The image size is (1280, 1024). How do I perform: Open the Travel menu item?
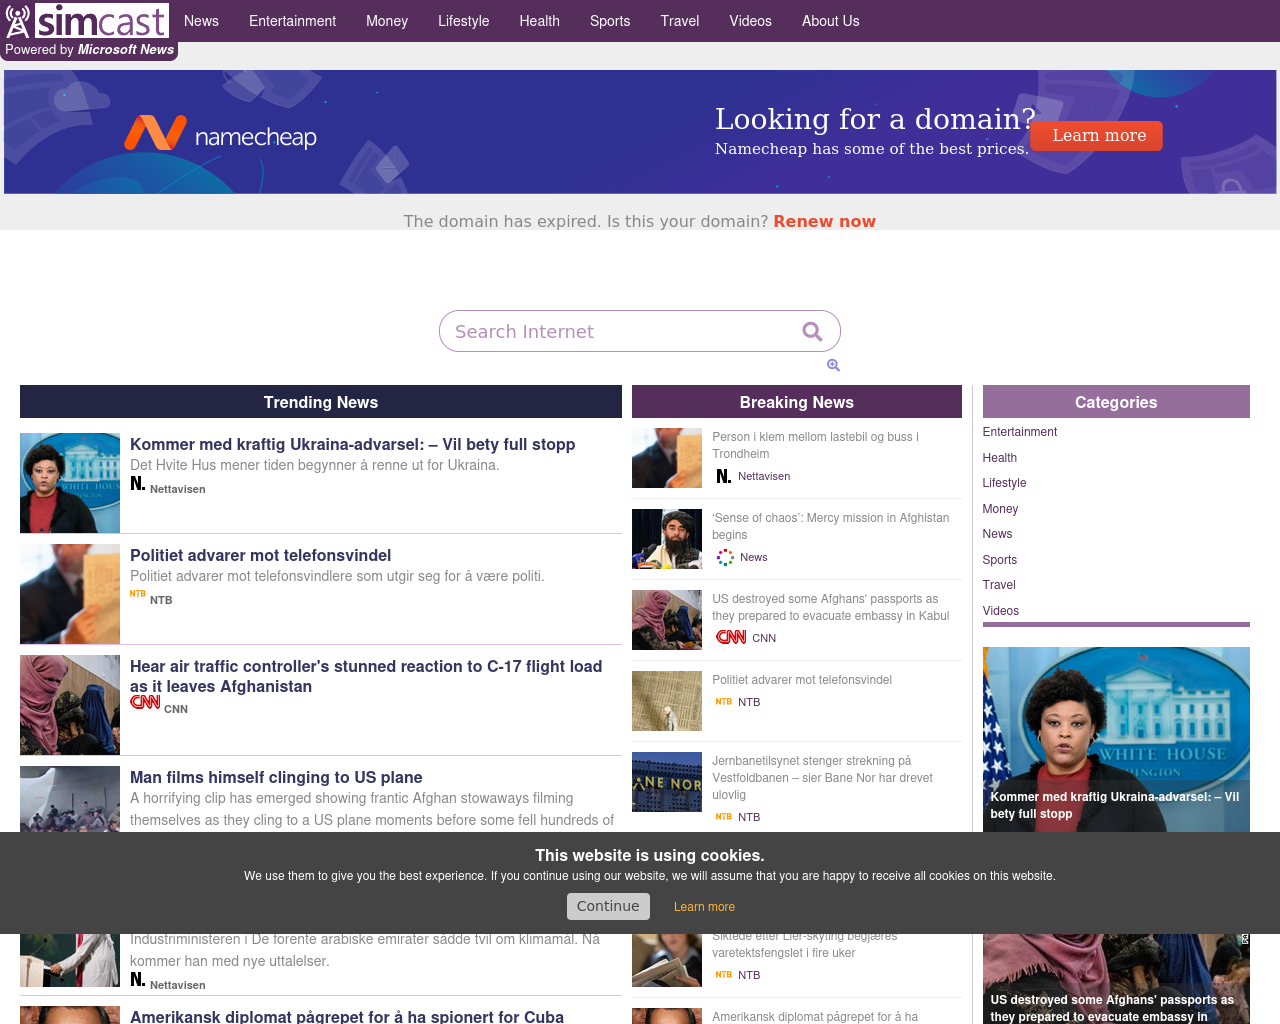680,21
